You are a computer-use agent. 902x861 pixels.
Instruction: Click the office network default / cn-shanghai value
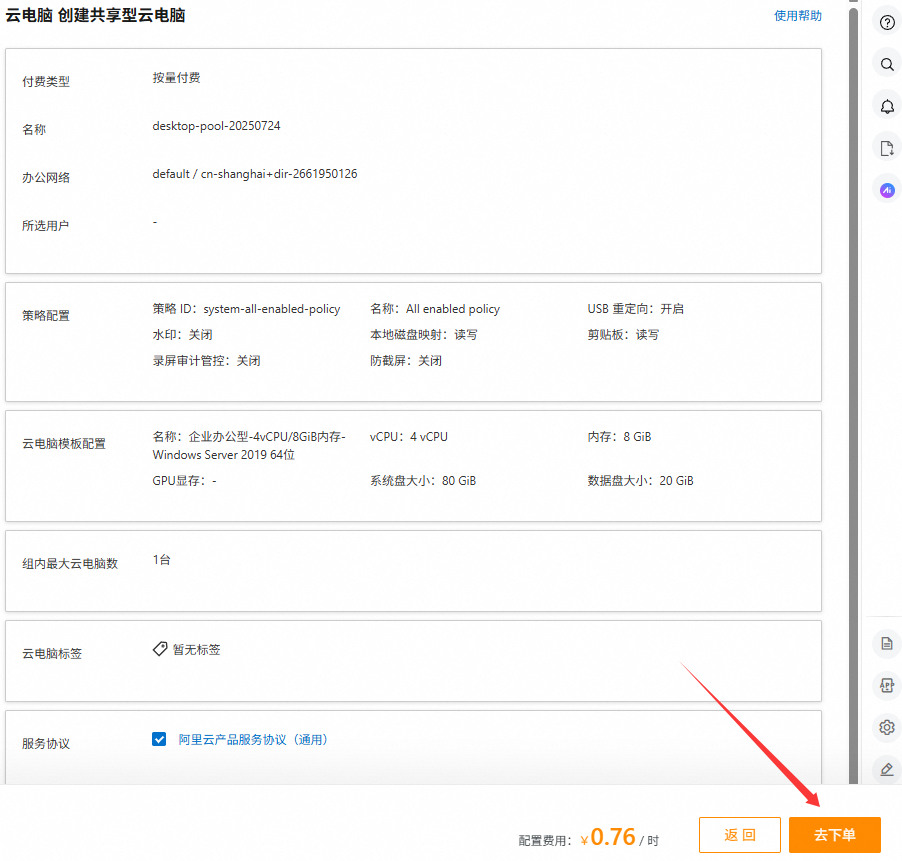255,174
